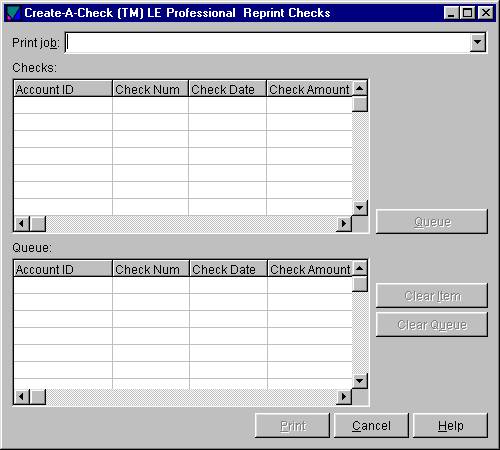Open the Print job dropdown arrow

tap(477, 42)
